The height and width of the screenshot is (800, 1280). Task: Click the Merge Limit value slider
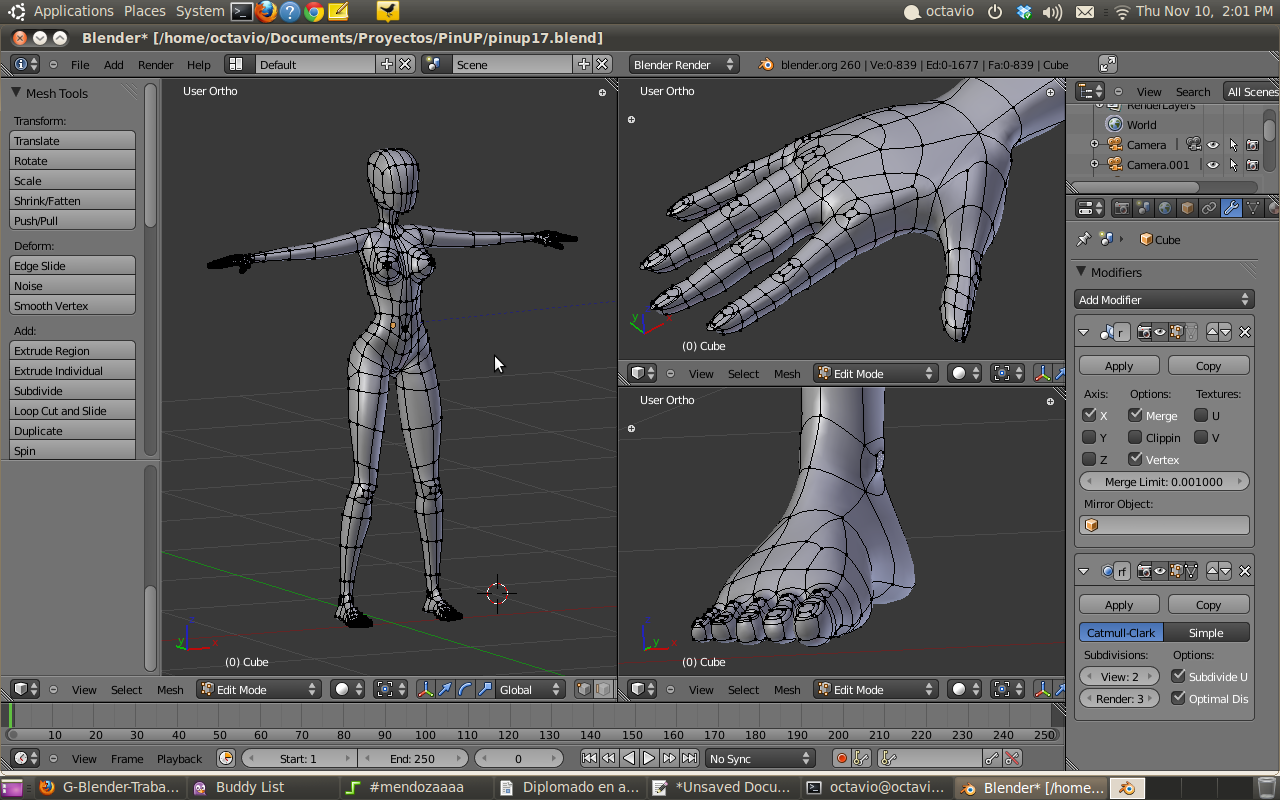[1164, 482]
